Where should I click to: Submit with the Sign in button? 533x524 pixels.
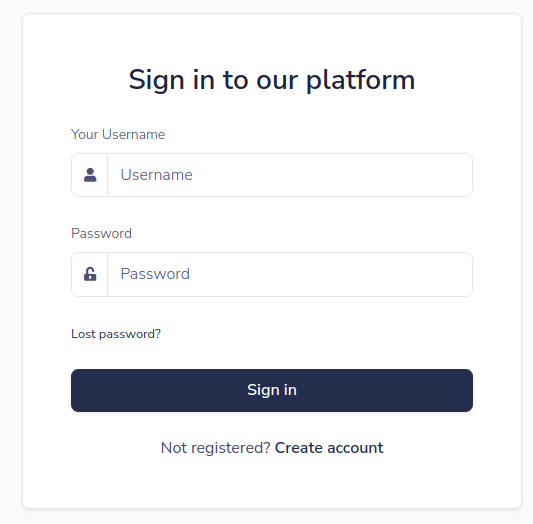272,390
